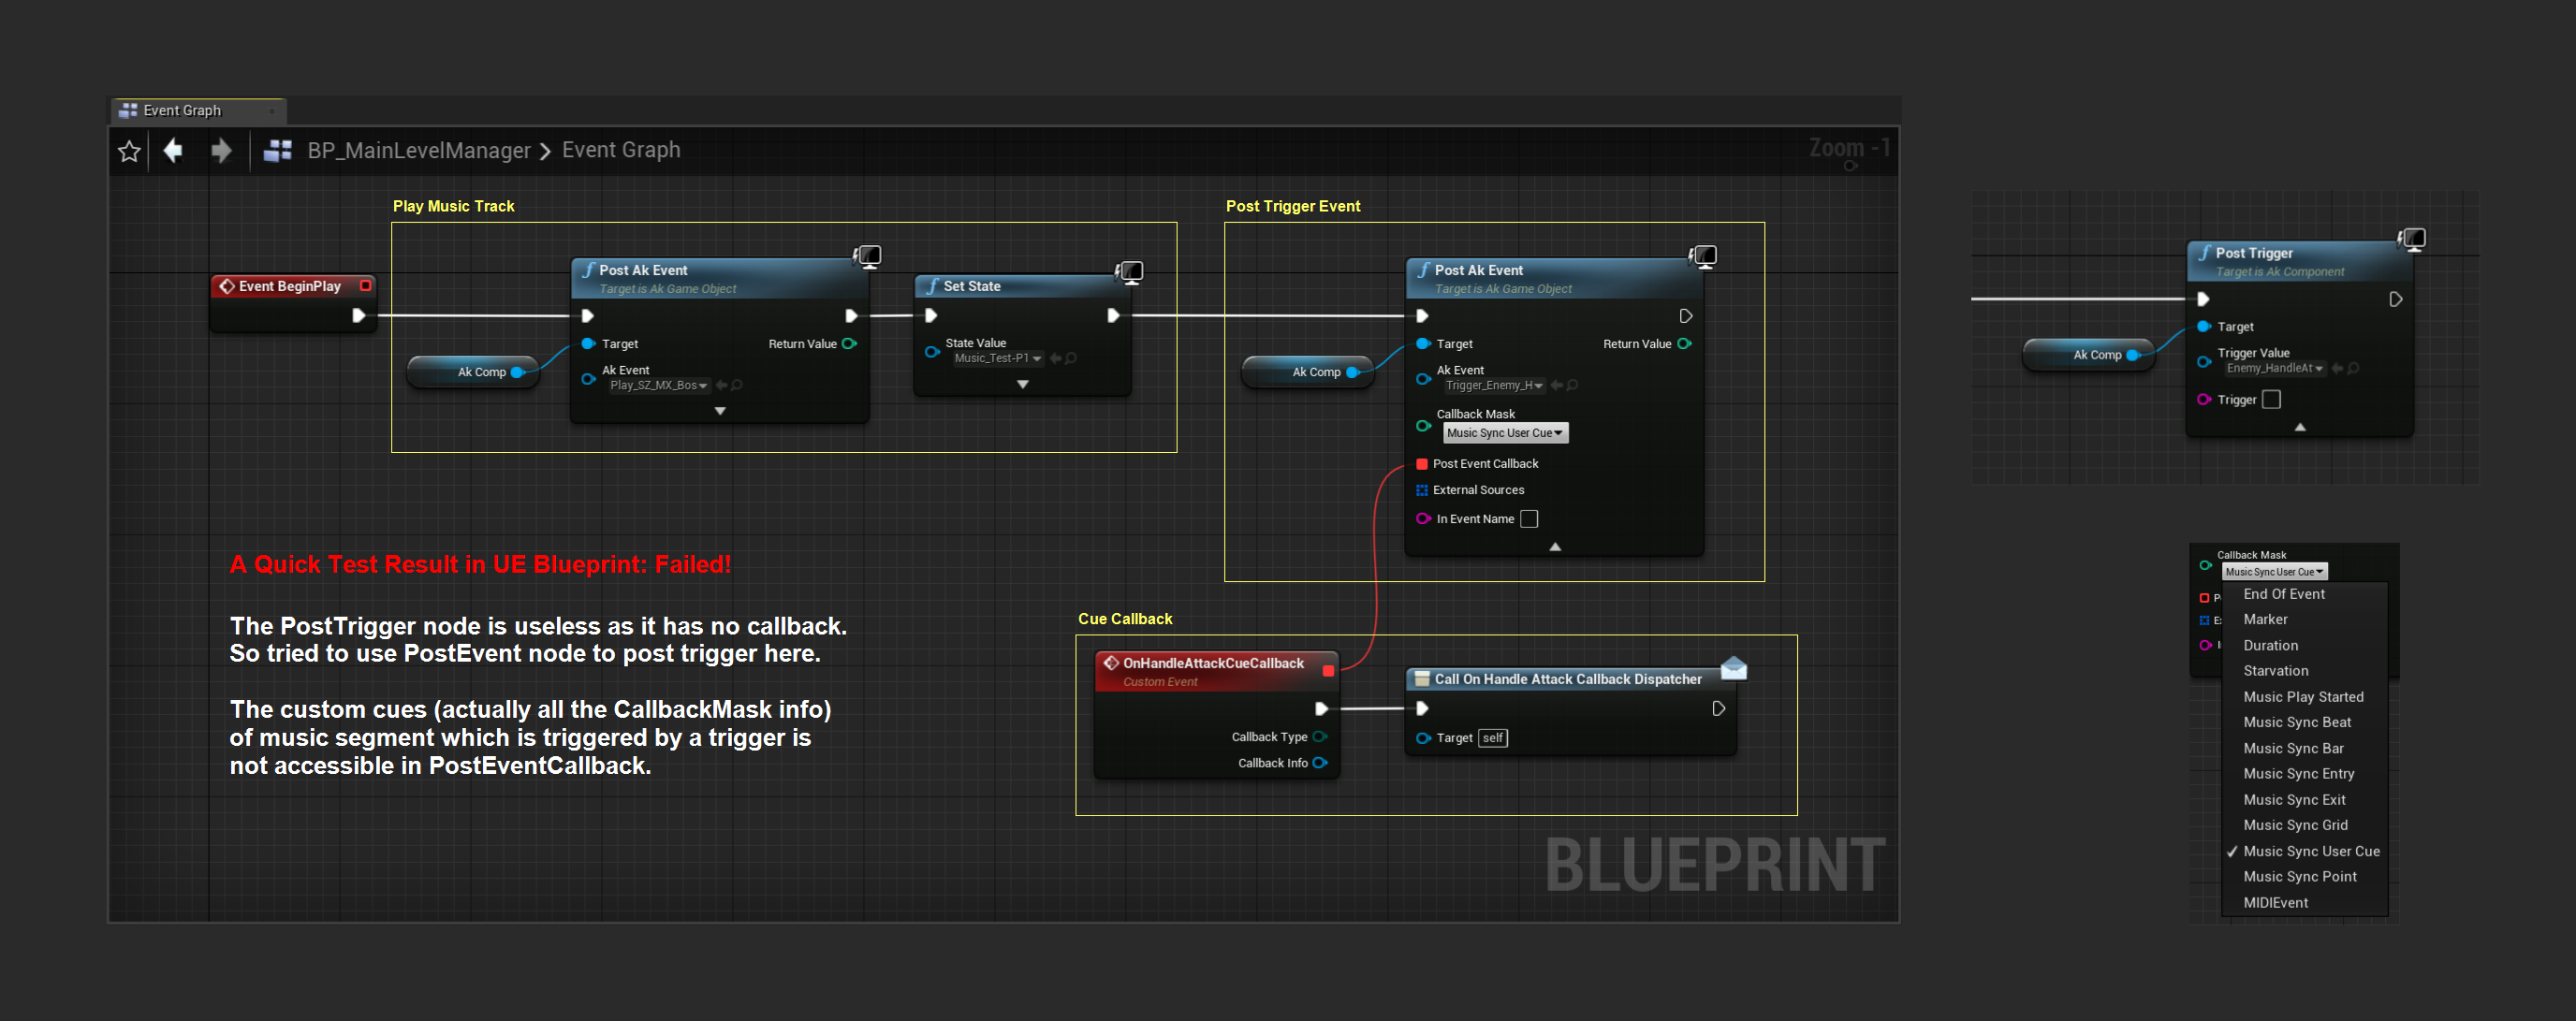
Task: Click the Target self pin on the dispatcher node
Action: (x=1423, y=738)
